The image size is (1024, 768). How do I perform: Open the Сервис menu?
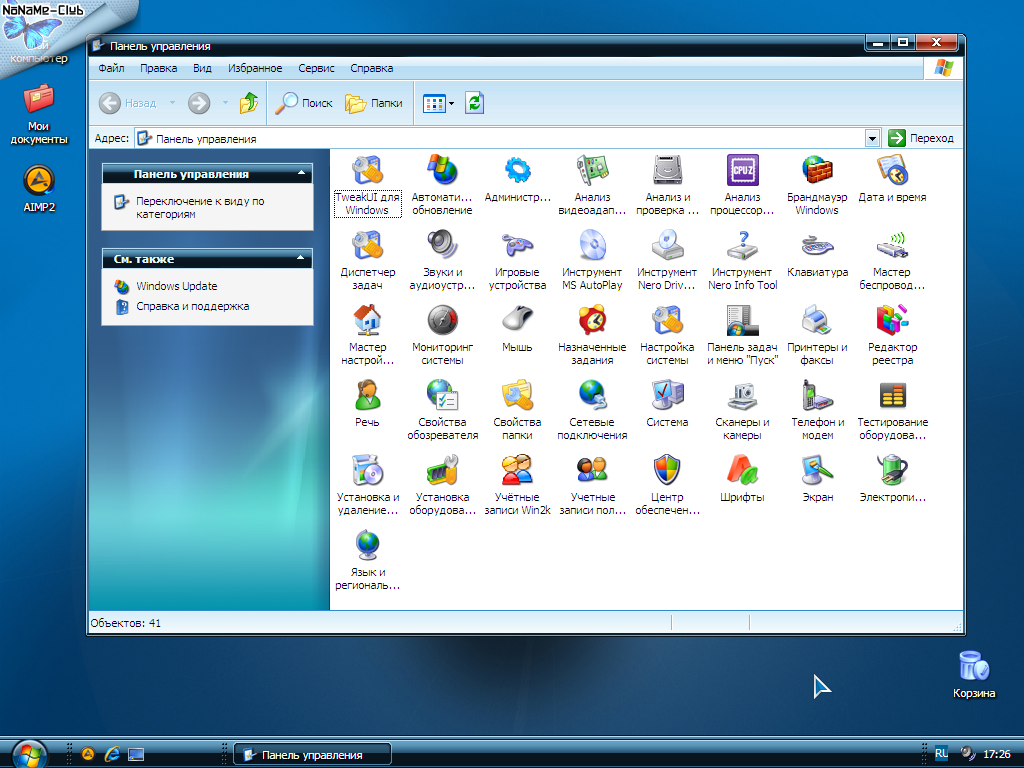point(316,68)
